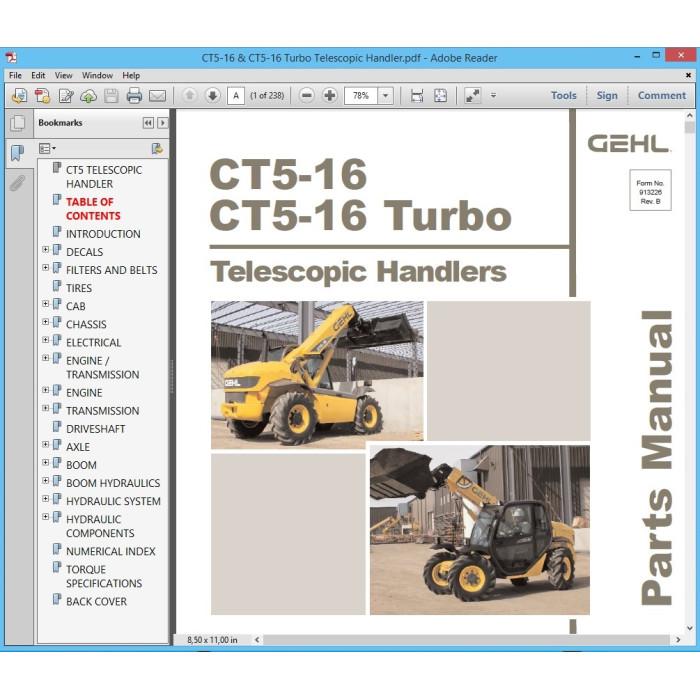
Task: Jump to NUMERICAL INDEX bookmark
Action: [x=111, y=551]
